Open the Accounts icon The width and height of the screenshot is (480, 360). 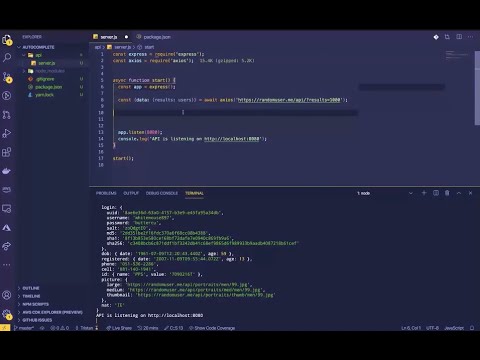coord(7,295)
